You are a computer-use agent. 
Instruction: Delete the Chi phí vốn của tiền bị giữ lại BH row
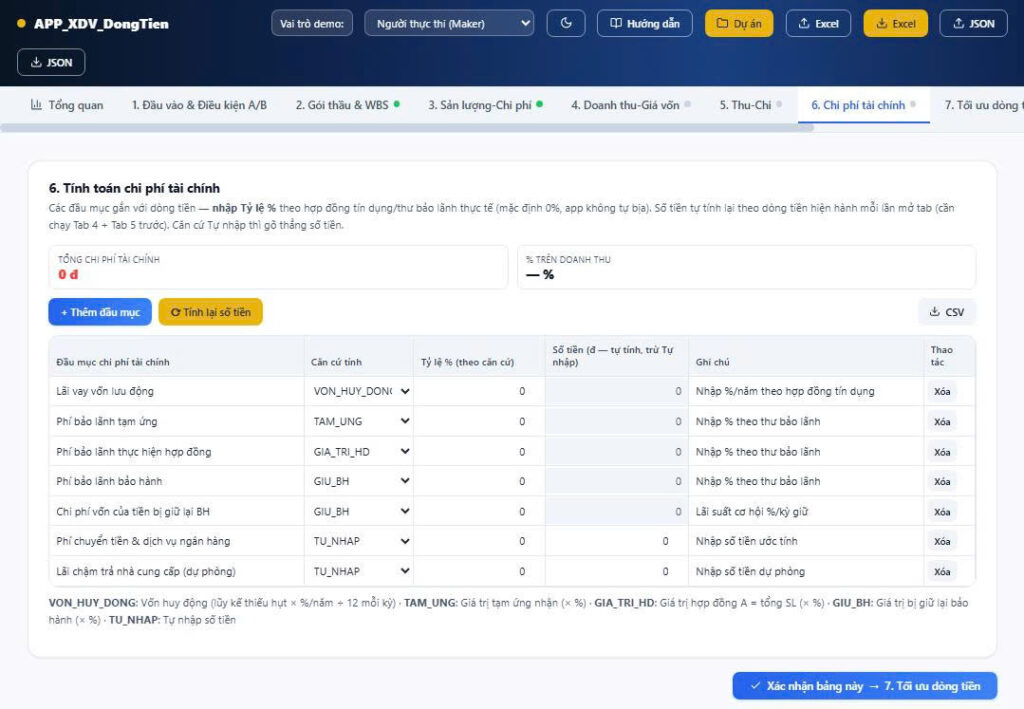point(942,512)
